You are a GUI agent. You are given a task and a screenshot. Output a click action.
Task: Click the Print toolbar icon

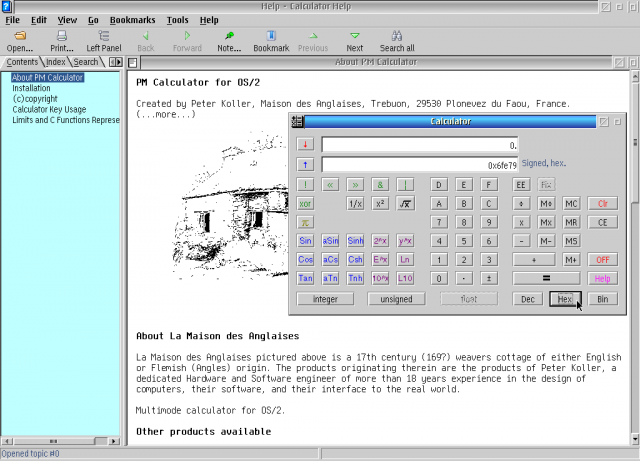click(62, 36)
